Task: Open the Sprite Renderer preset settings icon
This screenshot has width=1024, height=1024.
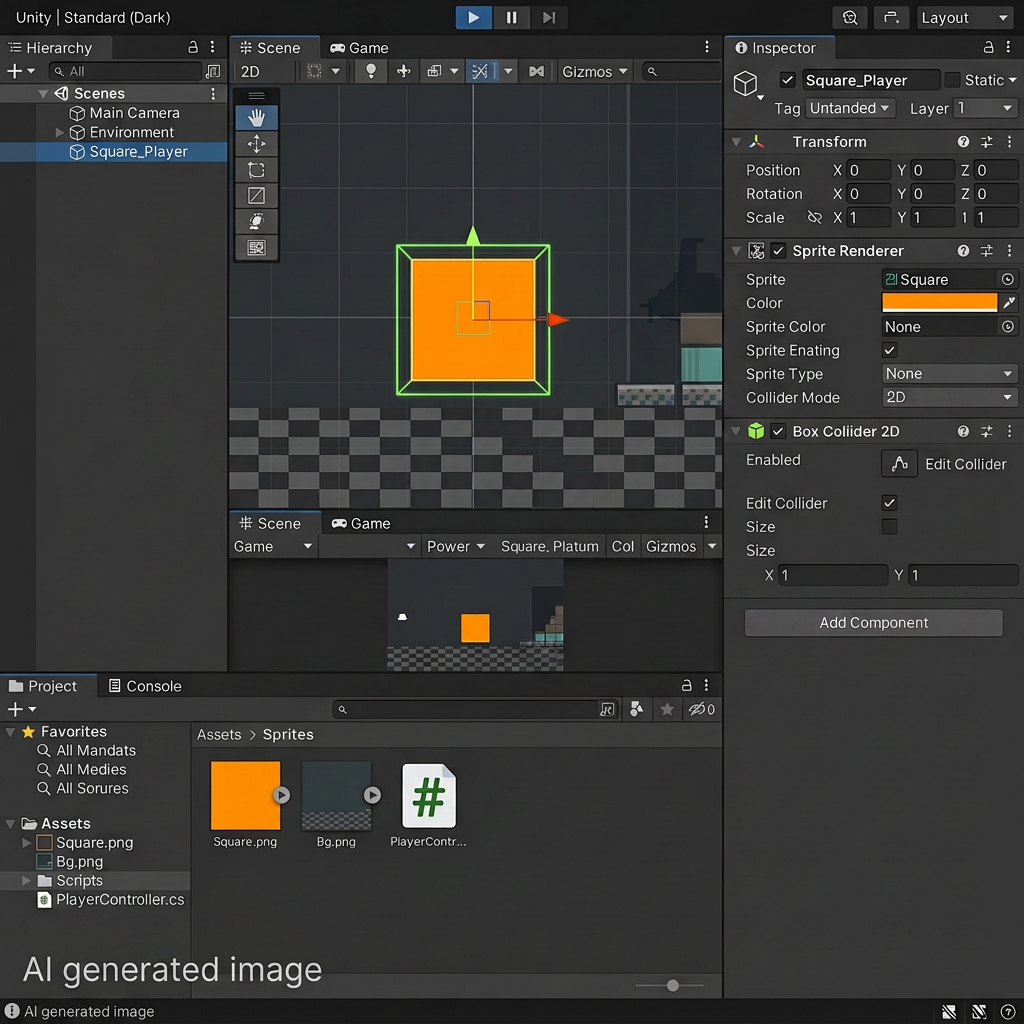Action: point(986,251)
